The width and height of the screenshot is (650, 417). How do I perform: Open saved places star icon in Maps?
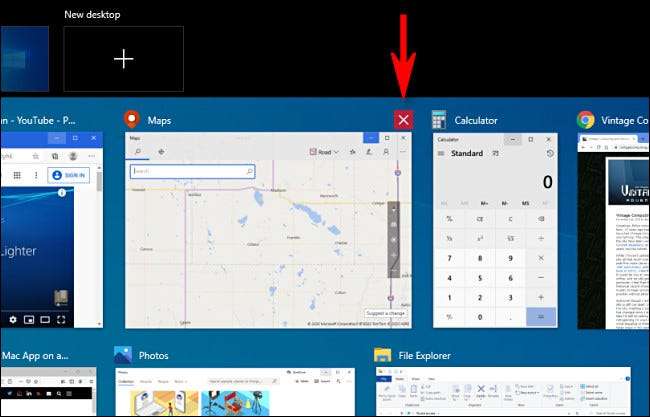(x=353, y=152)
